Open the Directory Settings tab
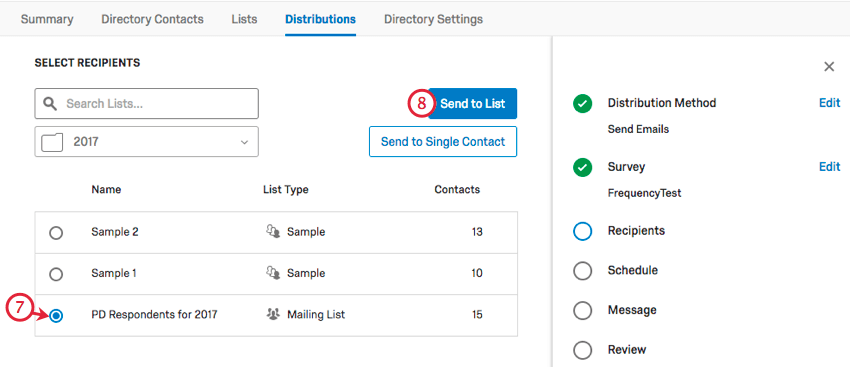 [x=433, y=20]
